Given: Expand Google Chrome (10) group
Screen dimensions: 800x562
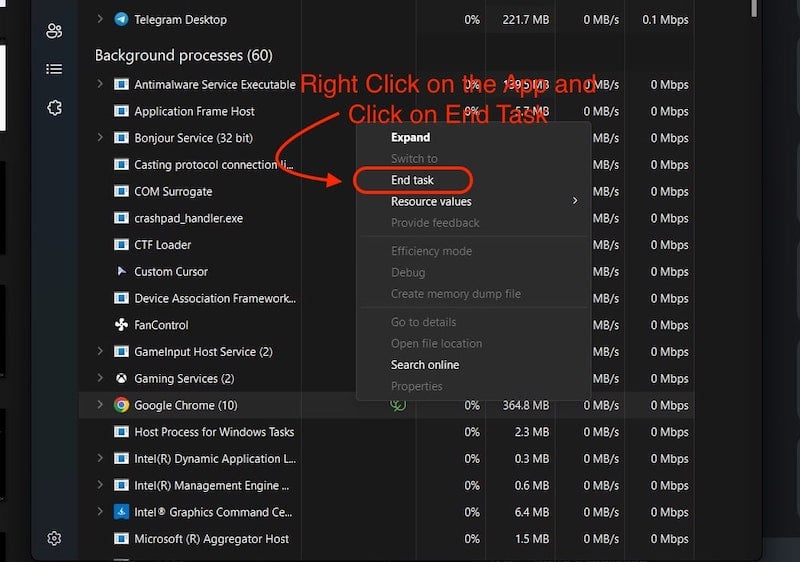Looking at the screenshot, I should 100,404.
